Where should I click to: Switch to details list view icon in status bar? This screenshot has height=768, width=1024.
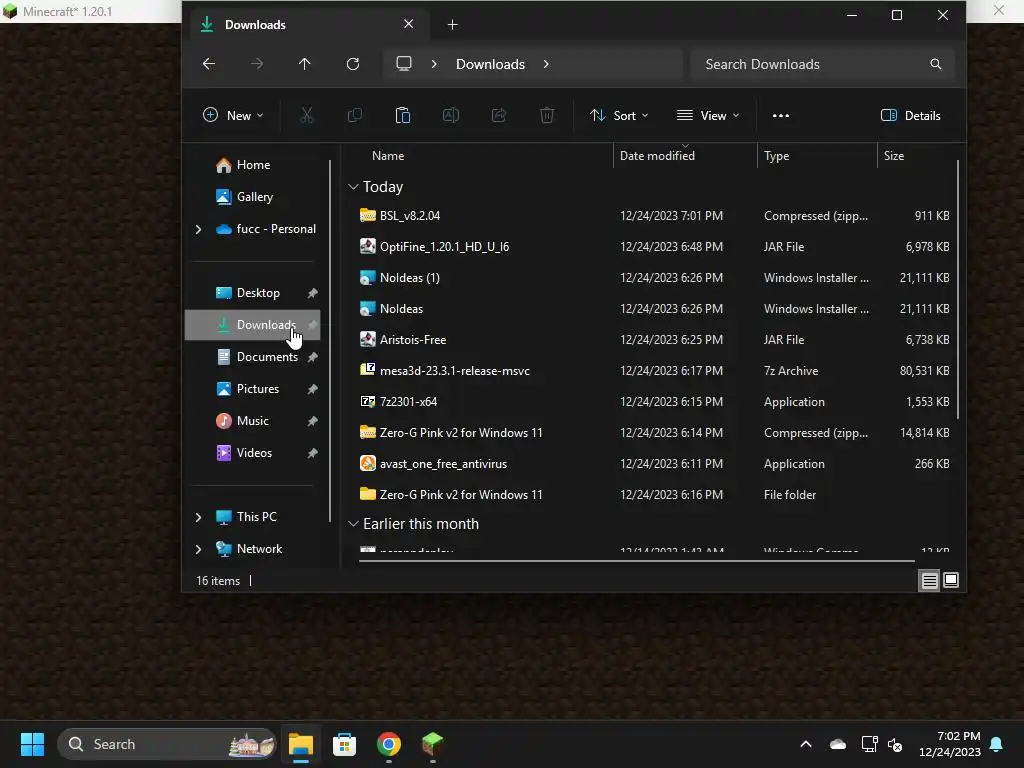pos(929,581)
